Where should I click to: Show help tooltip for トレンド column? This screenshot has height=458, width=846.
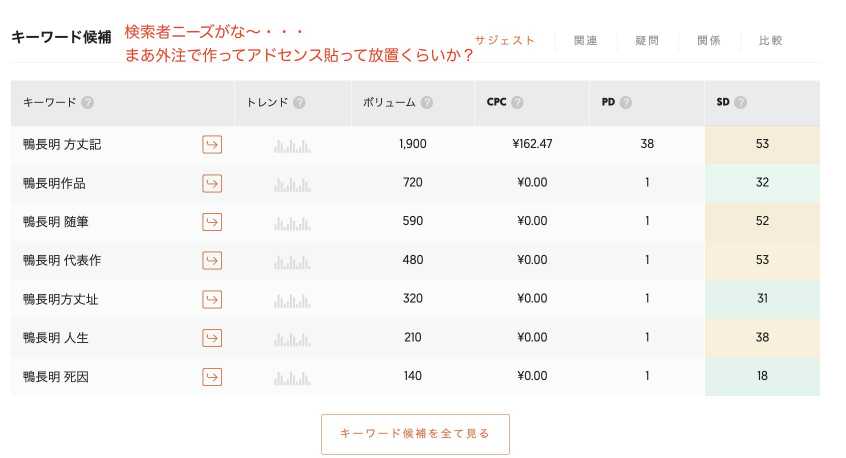(299, 102)
